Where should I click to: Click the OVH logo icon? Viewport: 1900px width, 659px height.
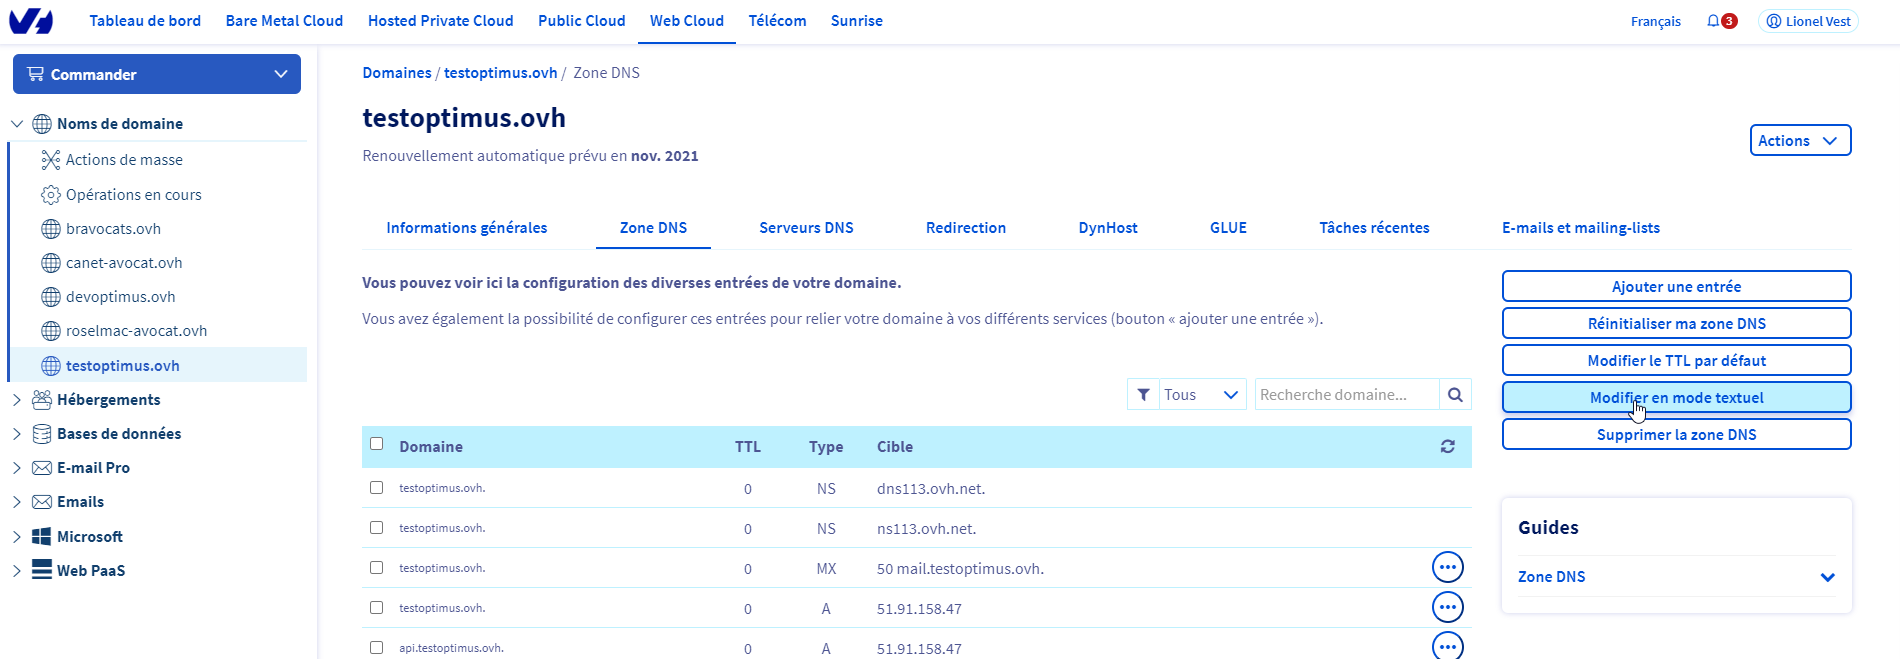[x=31, y=20]
